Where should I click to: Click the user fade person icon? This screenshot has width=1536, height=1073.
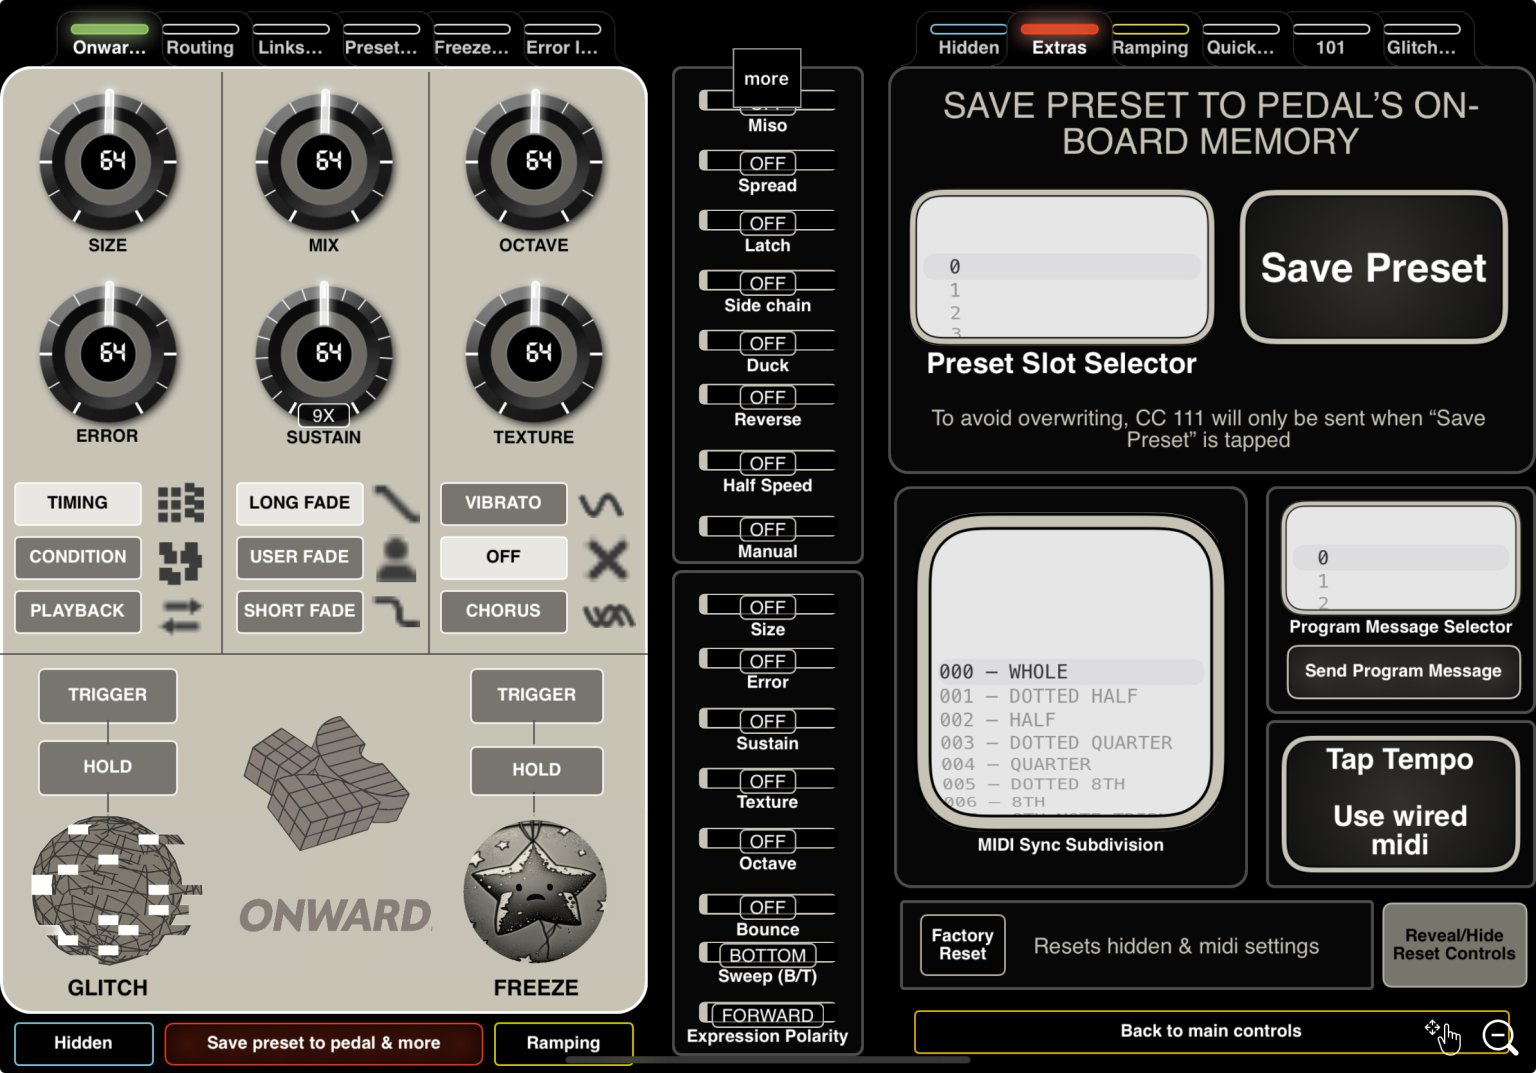click(397, 559)
